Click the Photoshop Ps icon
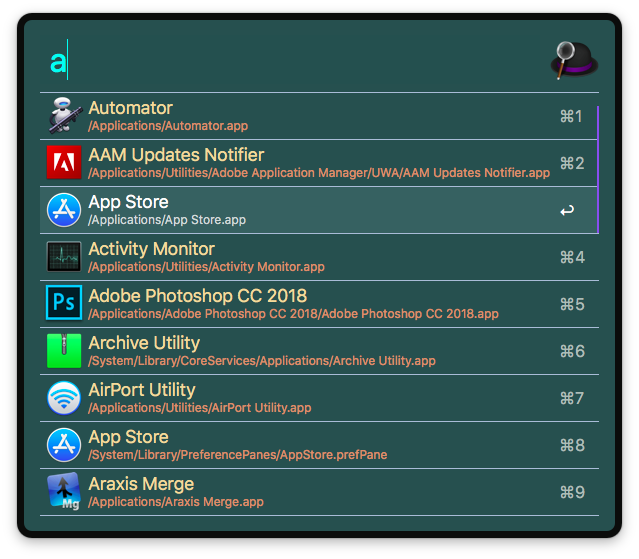The image size is (639, 559). pyautogui.click(x=64, y=304)
